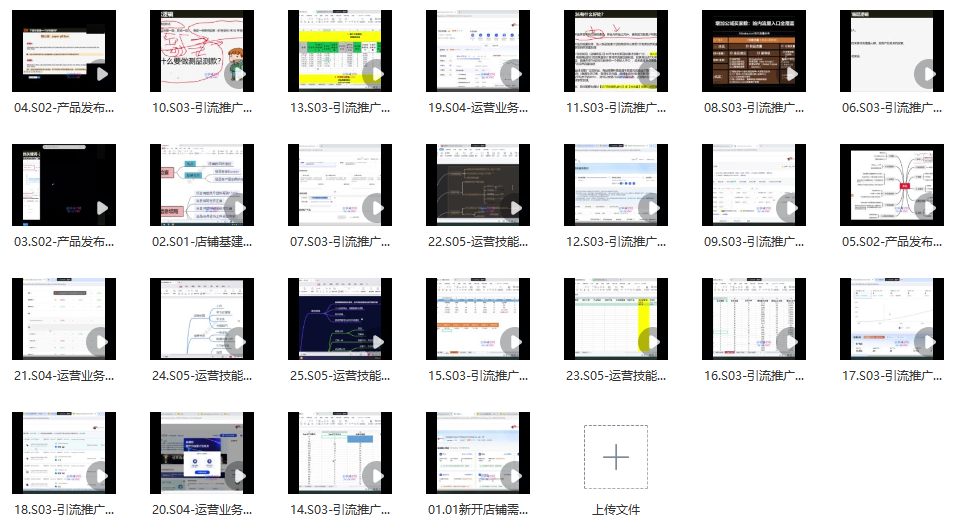
Task: Select file name 09.S03-引流推广...
Action: 753,242
